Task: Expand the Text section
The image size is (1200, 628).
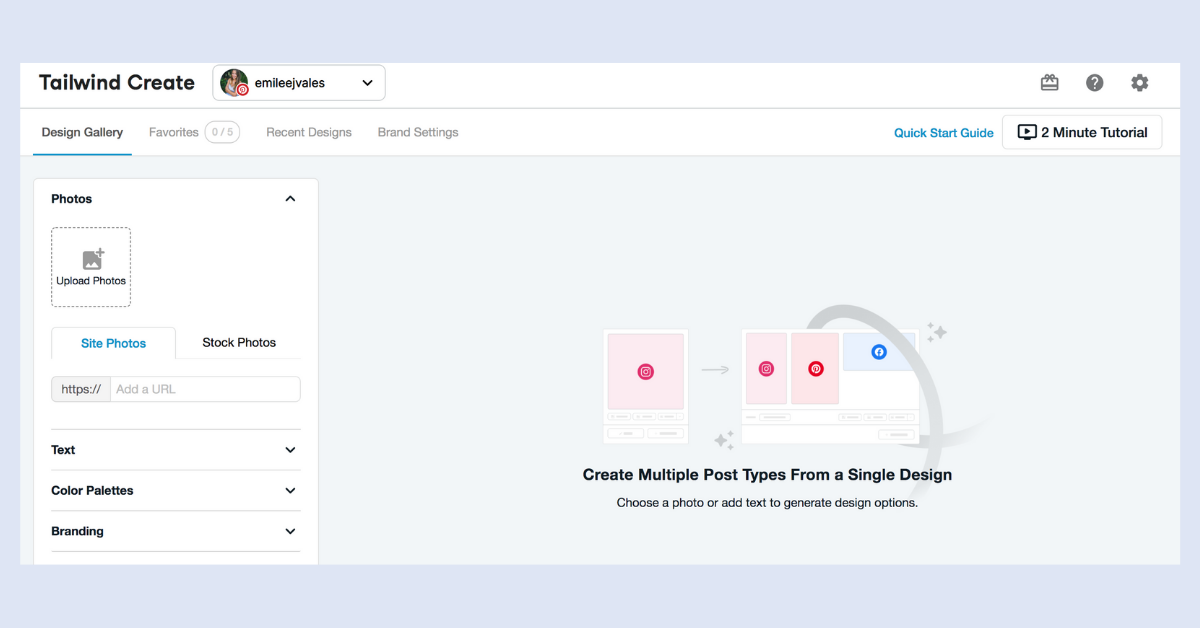Action: tap(176, 450)
